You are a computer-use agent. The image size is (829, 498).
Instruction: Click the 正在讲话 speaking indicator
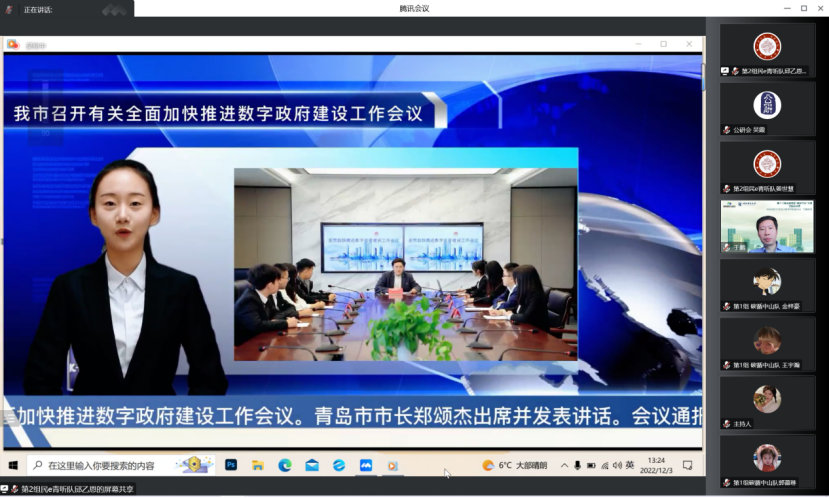coord(38,9)
